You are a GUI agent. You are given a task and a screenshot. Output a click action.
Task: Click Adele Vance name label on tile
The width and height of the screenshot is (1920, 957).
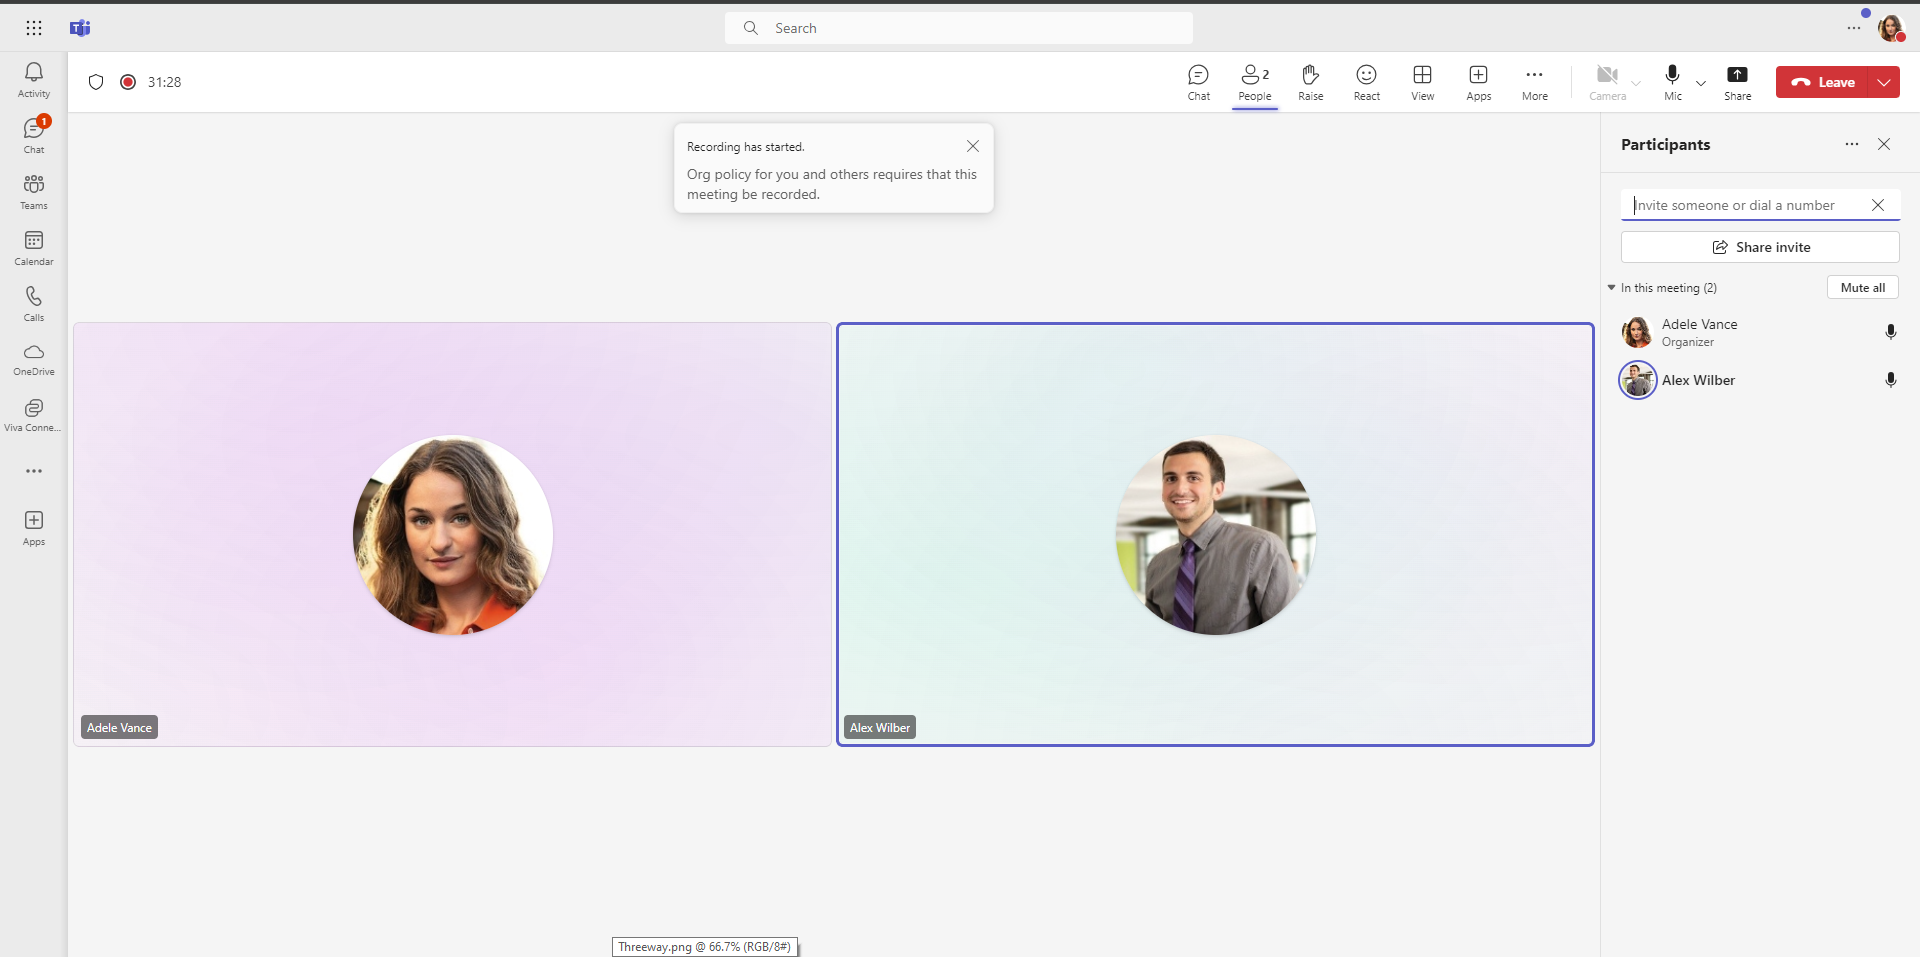[x=119, y=728]
